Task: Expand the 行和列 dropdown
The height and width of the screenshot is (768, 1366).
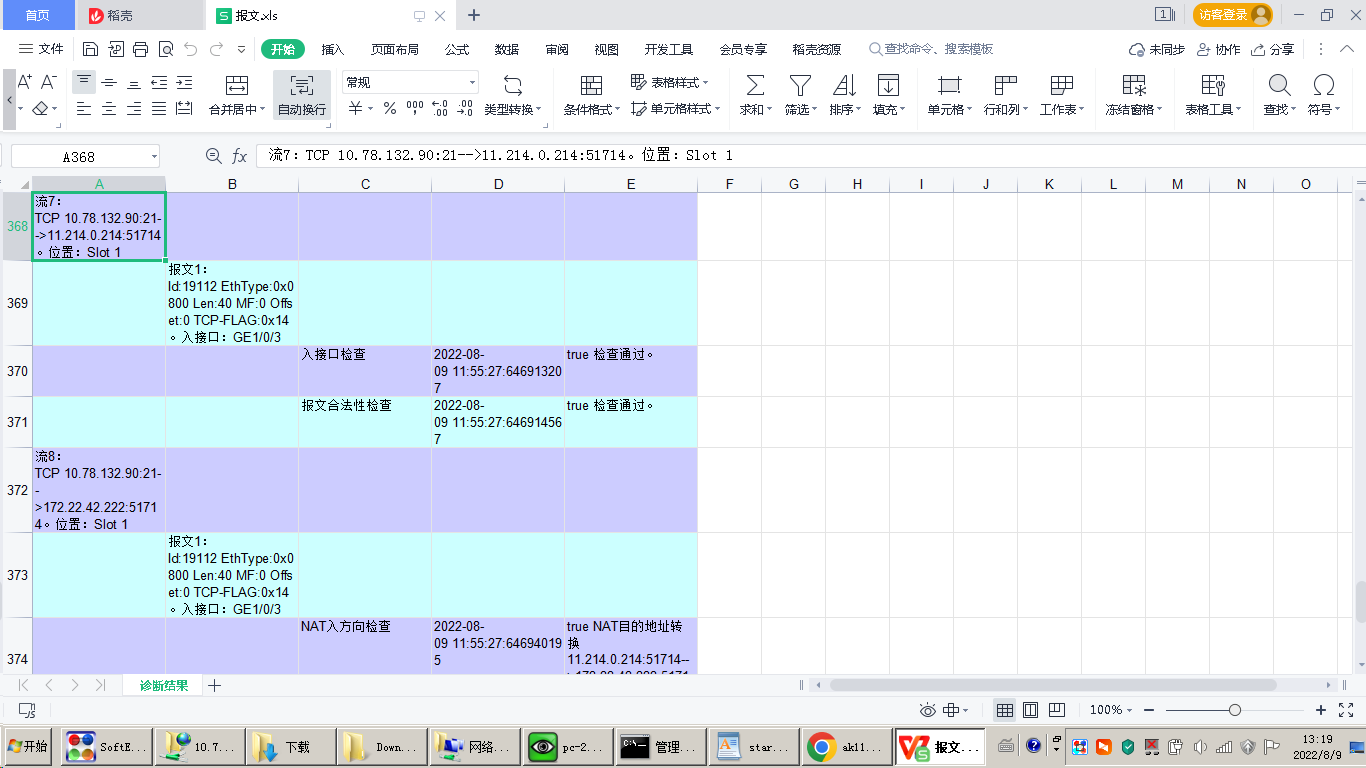Action: 1023,109
